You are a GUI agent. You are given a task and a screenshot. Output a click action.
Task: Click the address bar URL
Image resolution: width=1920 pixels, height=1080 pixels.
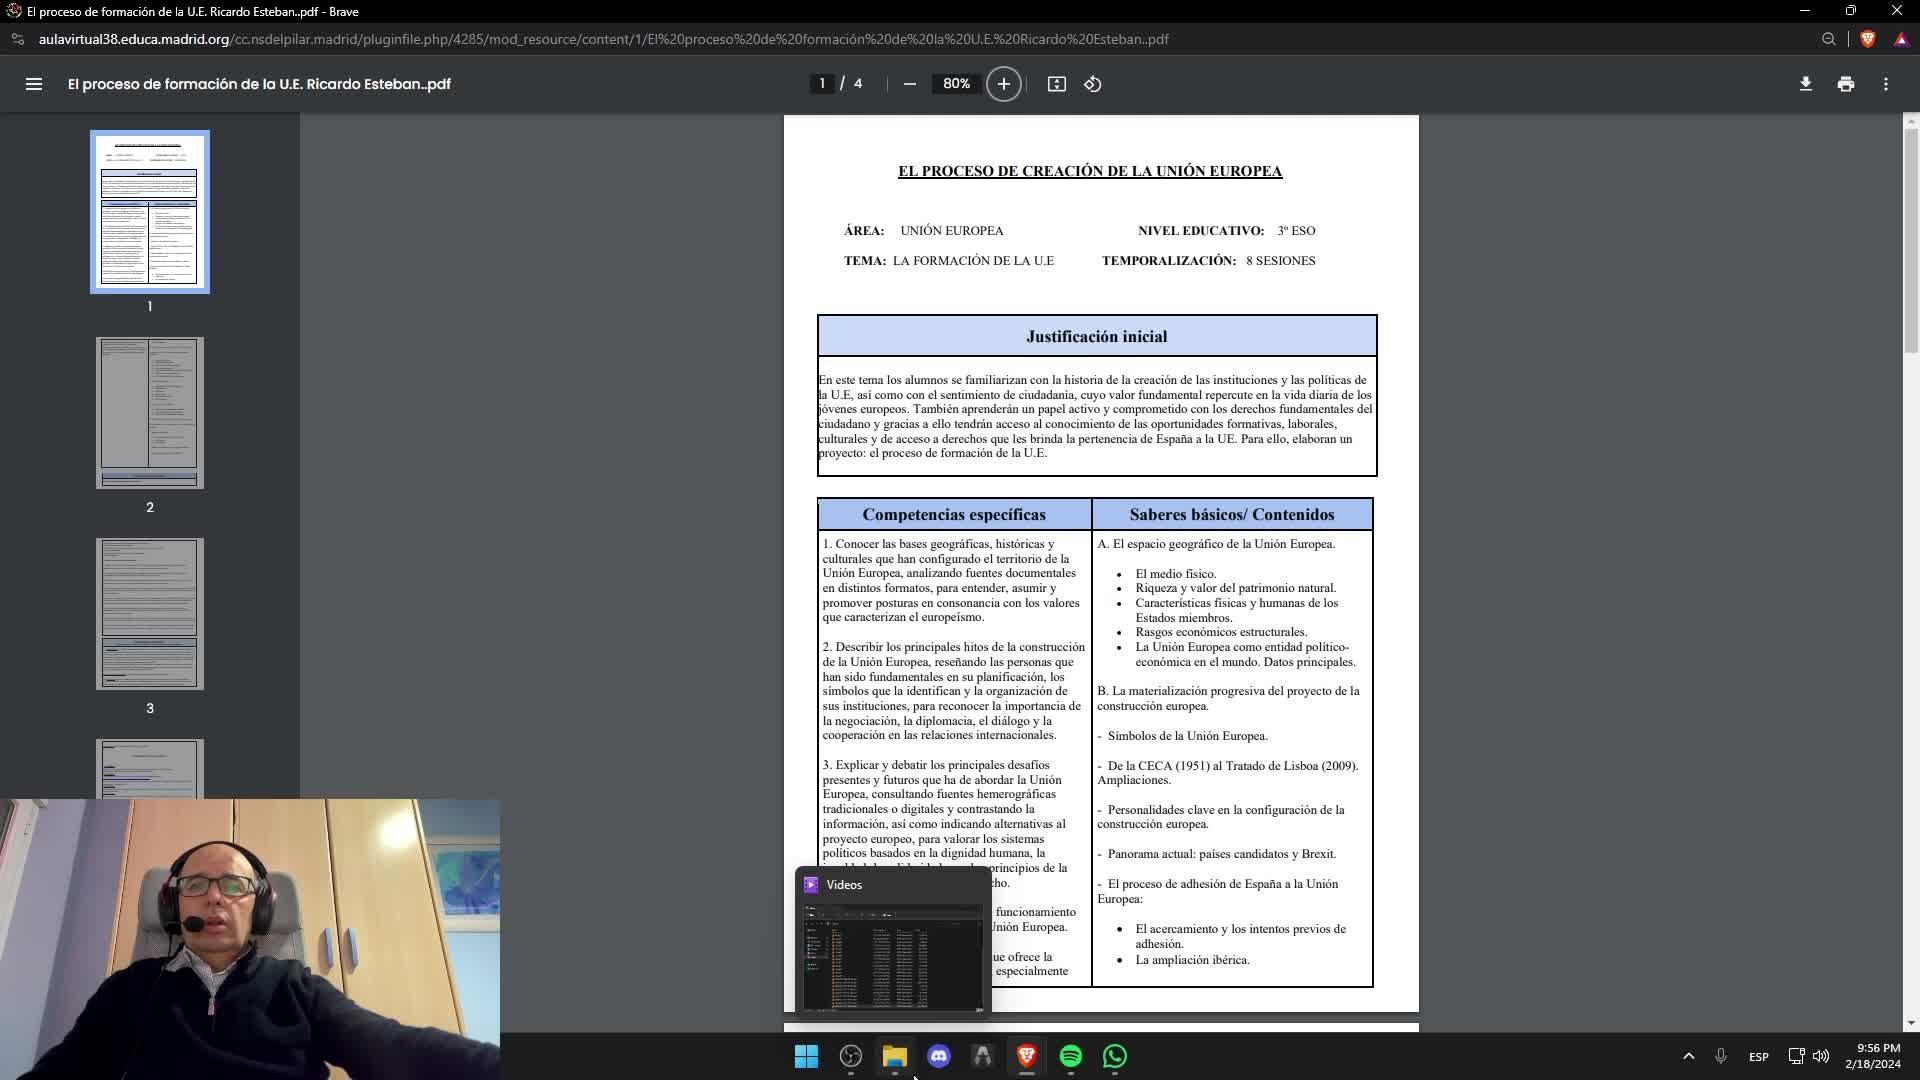click(x=600, y=39)
